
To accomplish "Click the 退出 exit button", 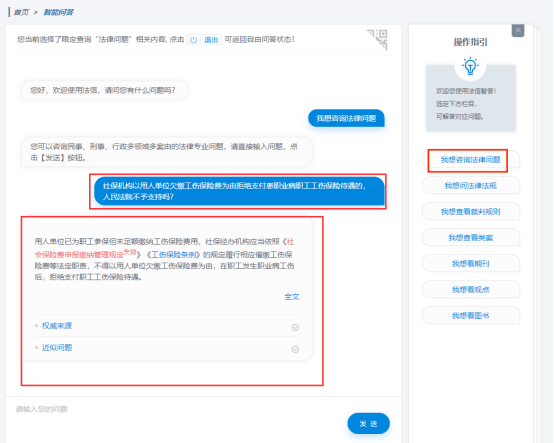I will click(x=211, y=40).
